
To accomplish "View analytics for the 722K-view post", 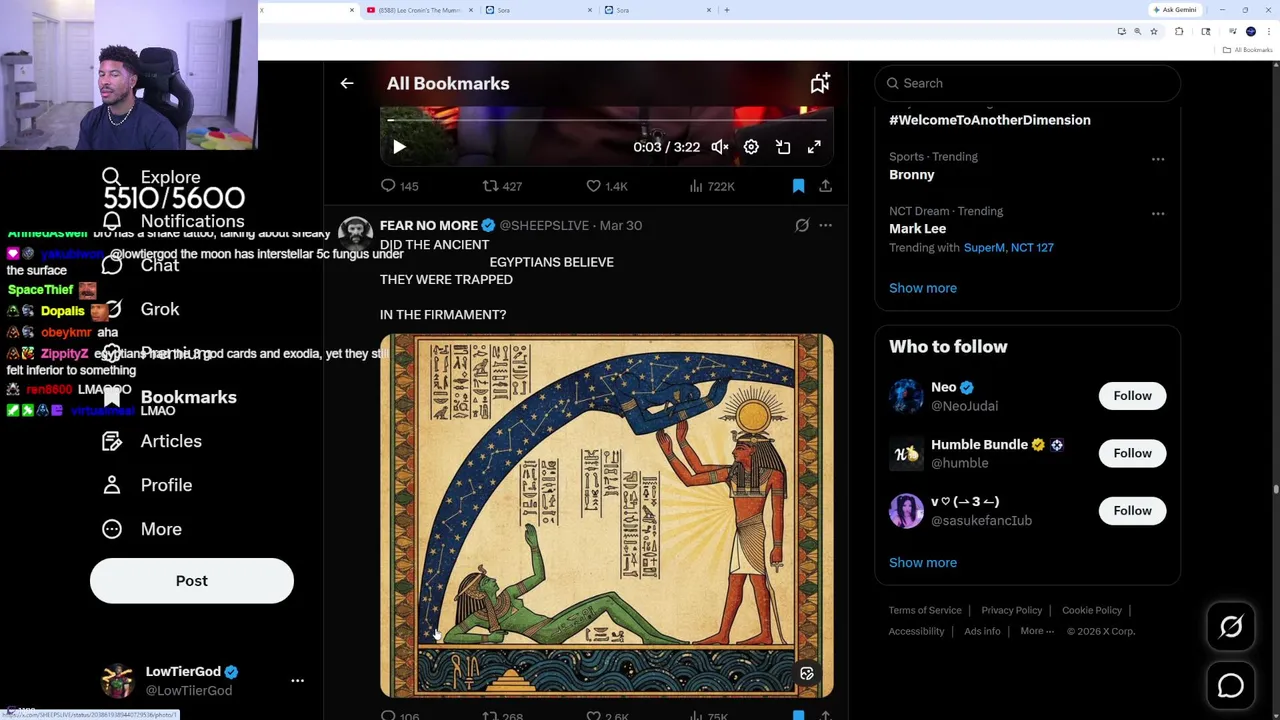I will [x=712, y=186].
